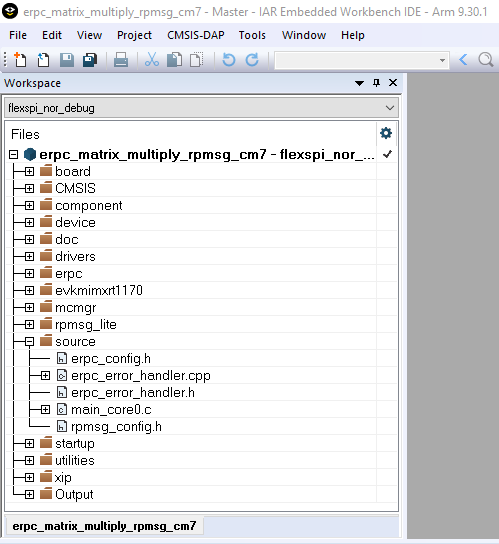
Task: Open the flexspi_nor_debug configuration dropdown
Action: pos(201,108)
